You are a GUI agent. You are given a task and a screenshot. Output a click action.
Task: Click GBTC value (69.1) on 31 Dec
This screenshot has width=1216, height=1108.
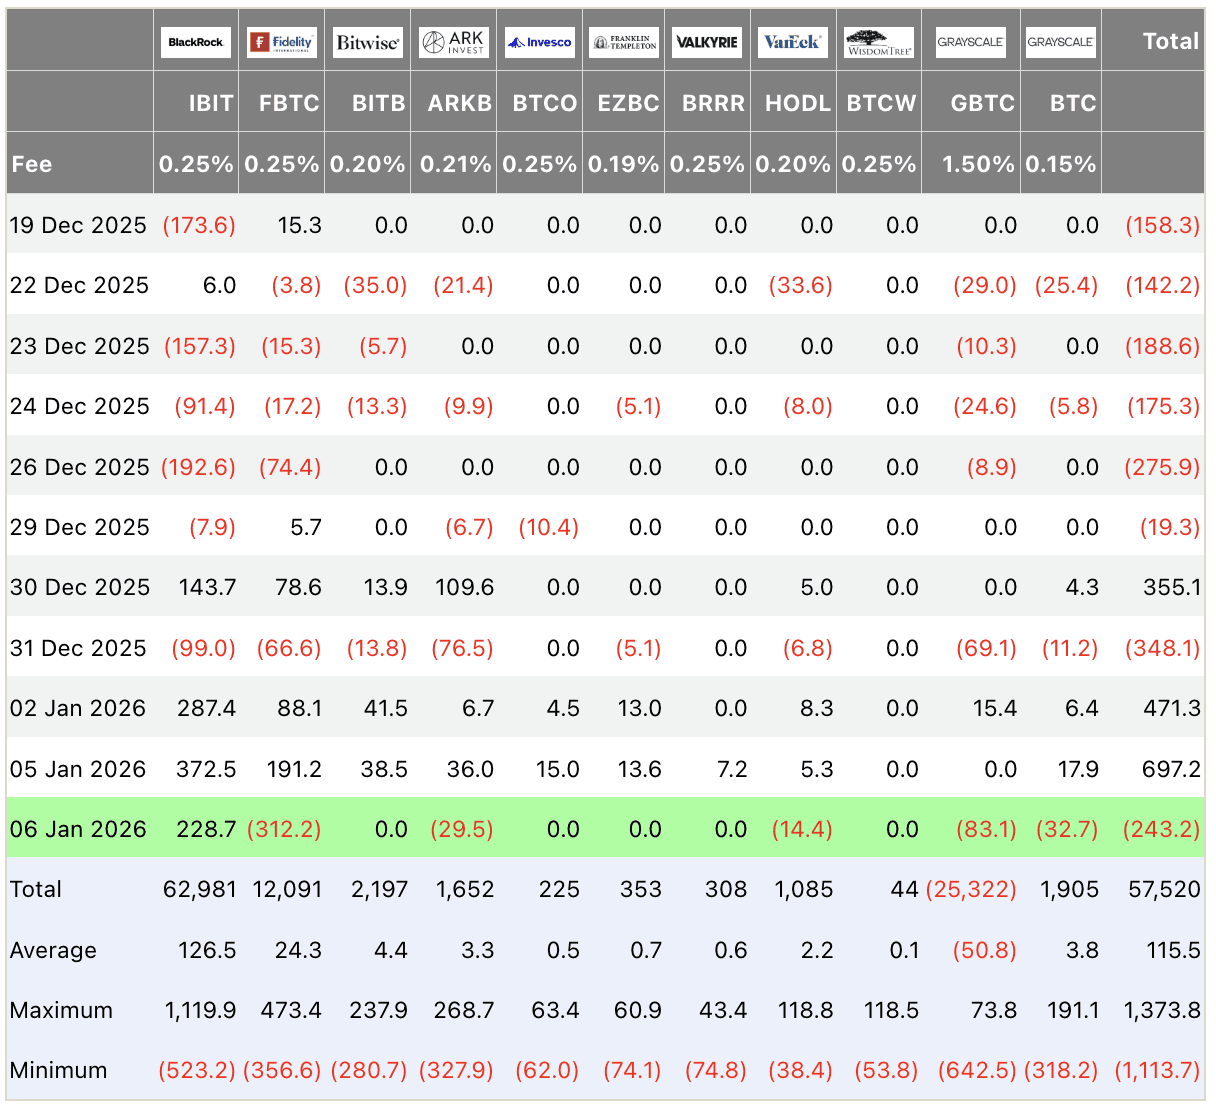[x=986, y=648]
